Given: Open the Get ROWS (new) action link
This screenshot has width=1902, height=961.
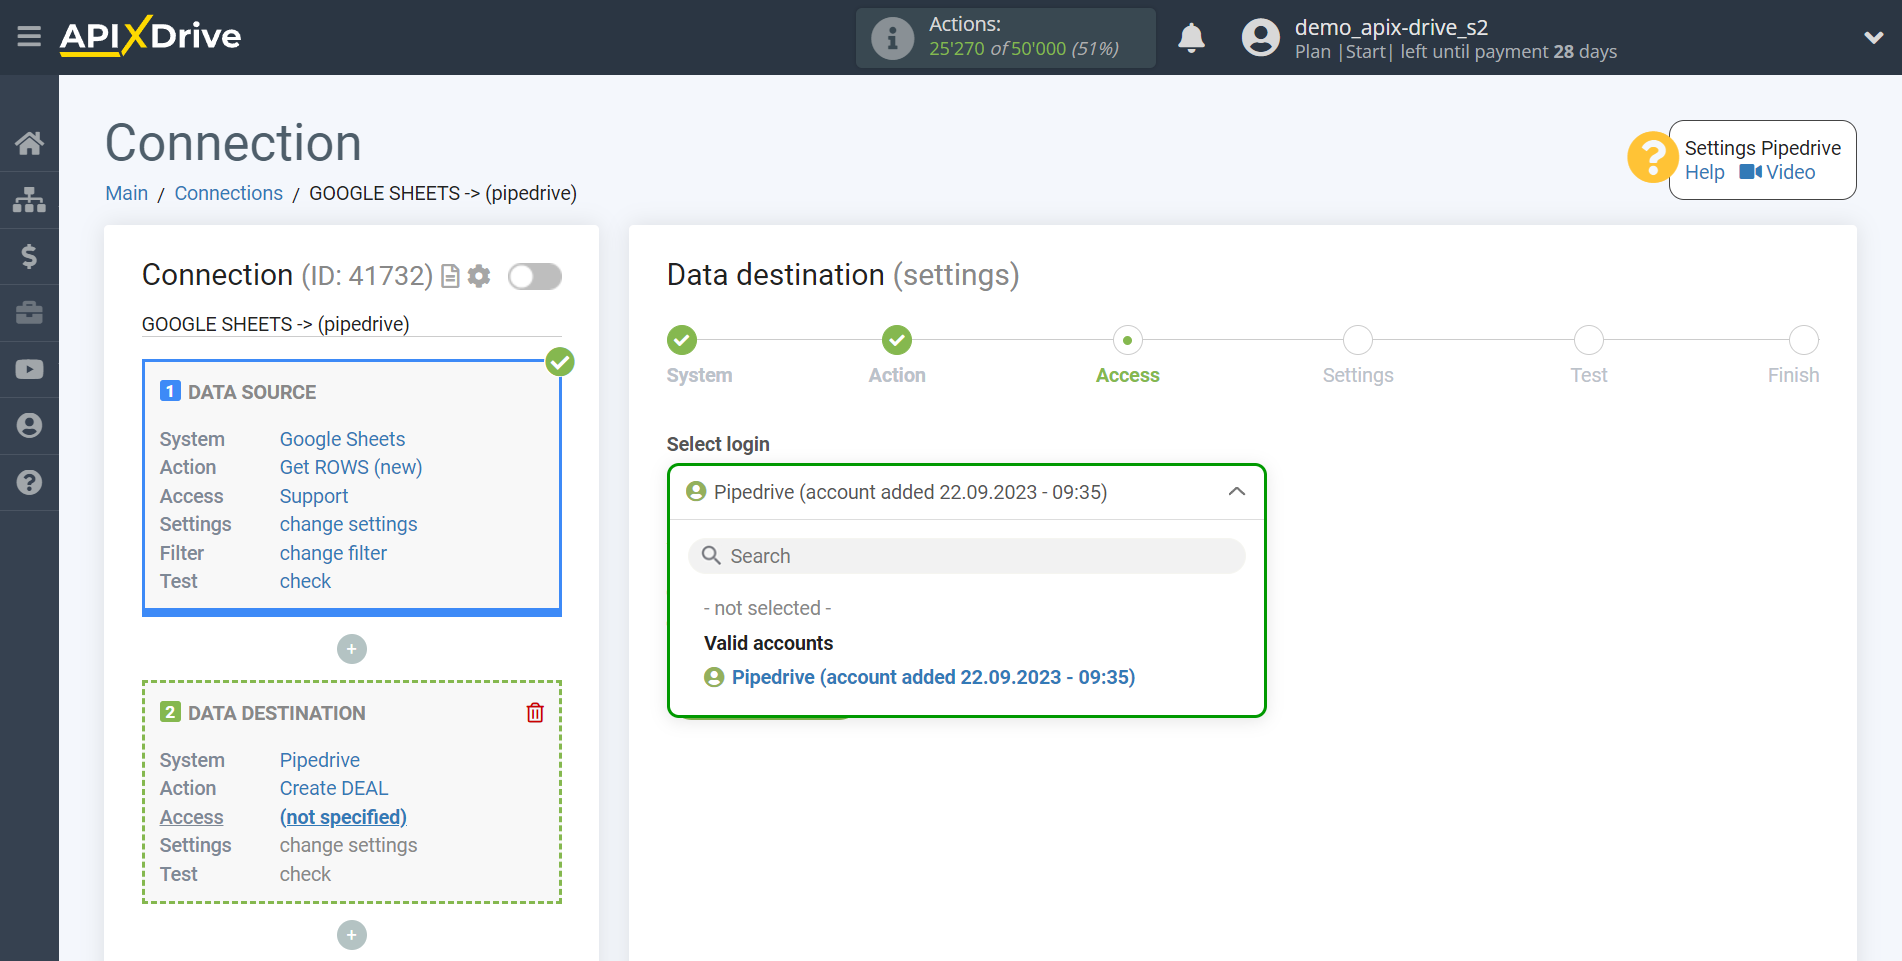Looking at the screenshot, I should 351,467.
